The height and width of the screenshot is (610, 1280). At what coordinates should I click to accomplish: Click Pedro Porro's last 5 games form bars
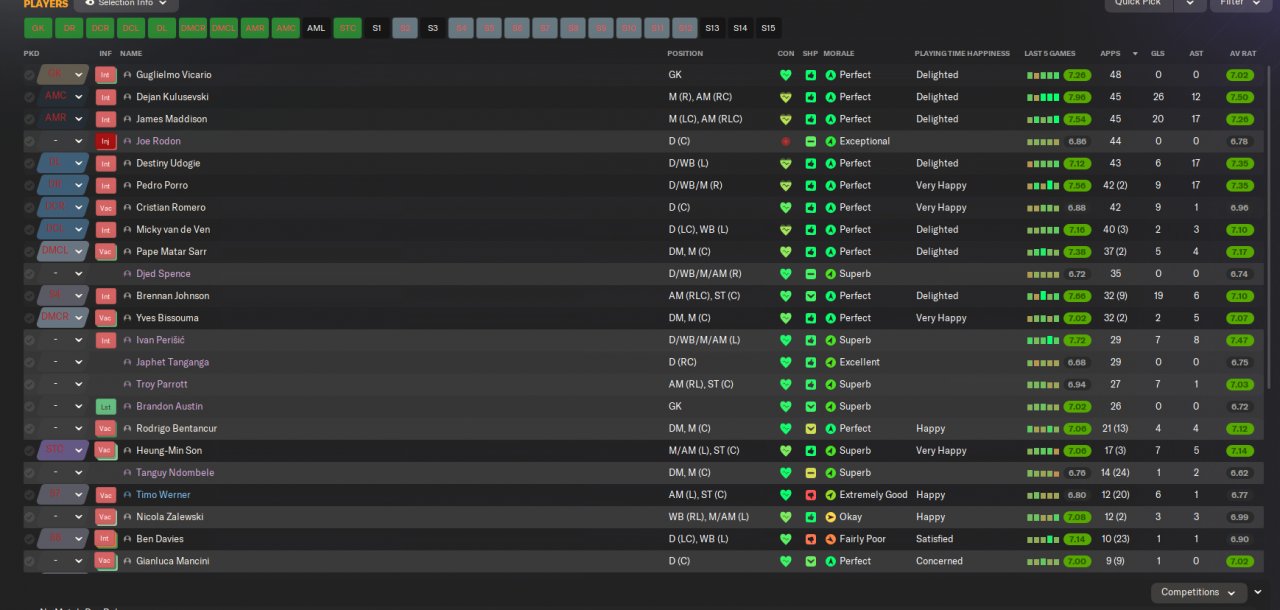pos(1042,185)
